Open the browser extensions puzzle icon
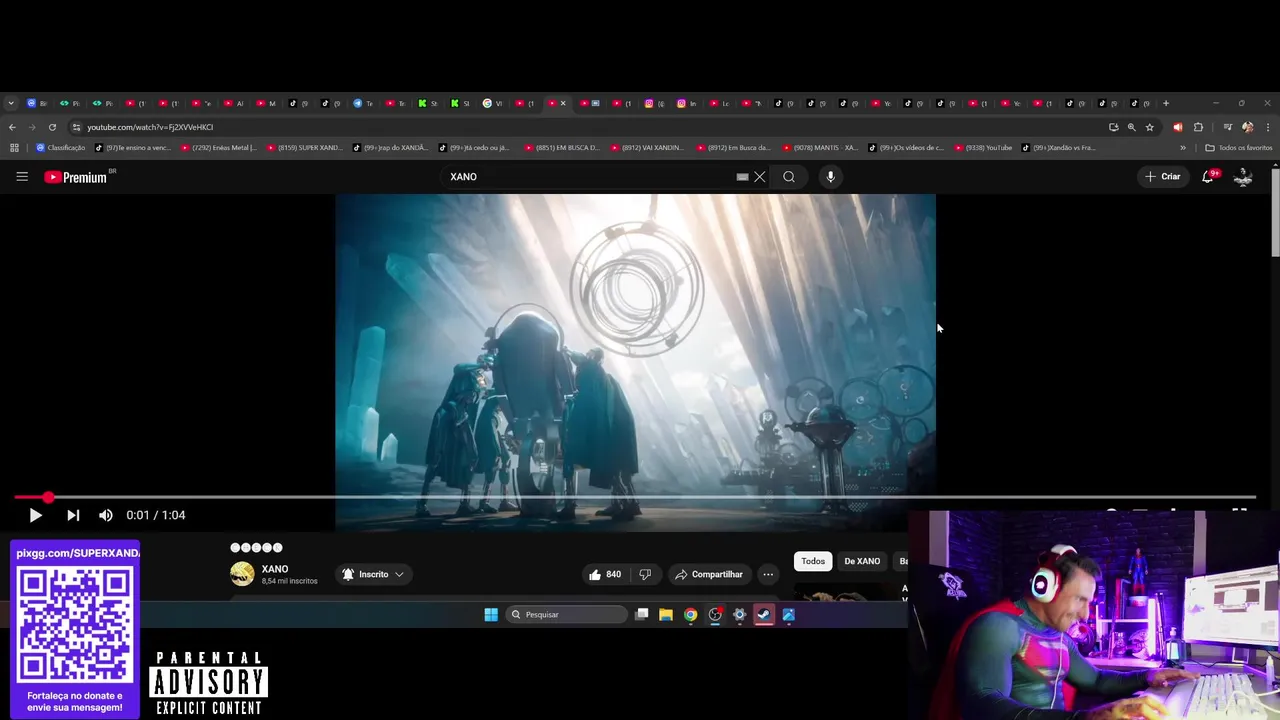 [x=1198, y=127]
